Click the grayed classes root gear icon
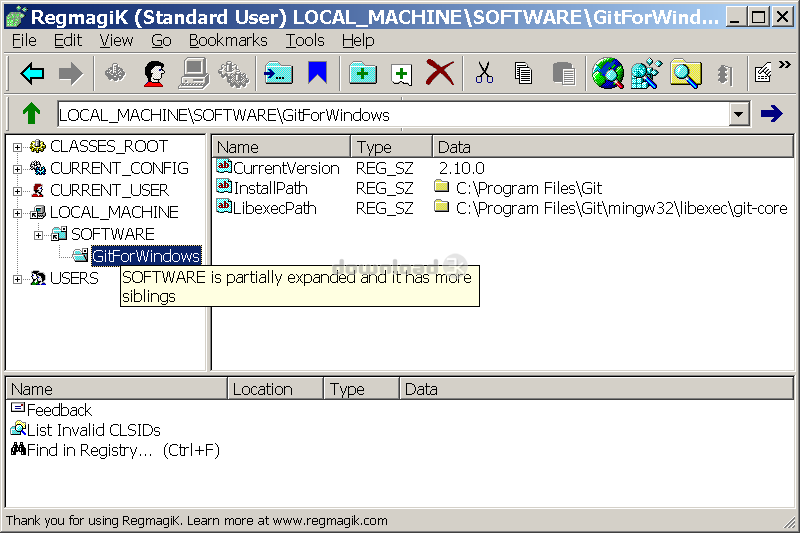 point(115,73)
